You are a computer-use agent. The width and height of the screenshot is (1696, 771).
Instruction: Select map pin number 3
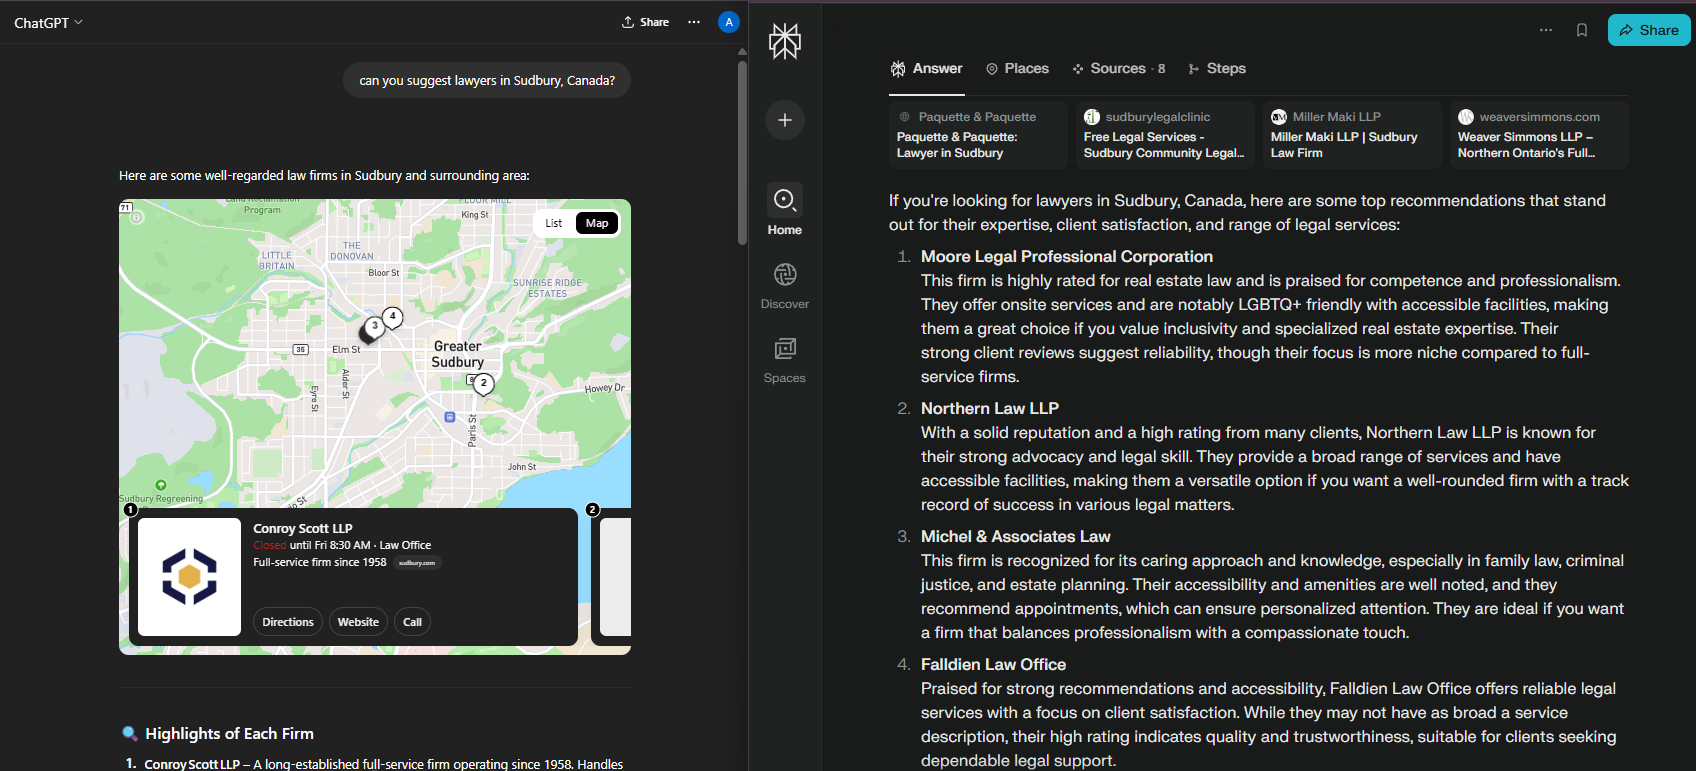[x=375, y=327]
